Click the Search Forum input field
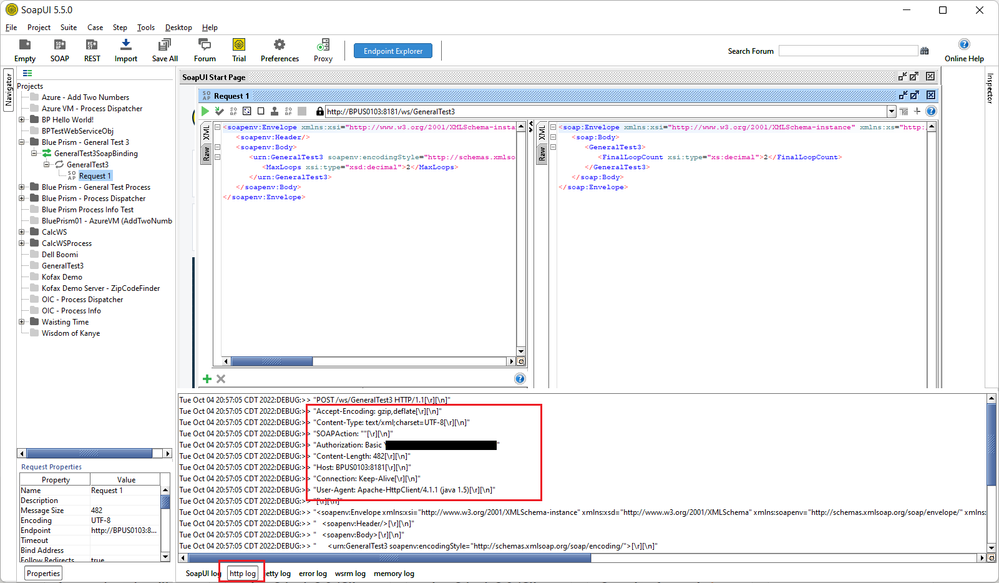 (847, 51)
